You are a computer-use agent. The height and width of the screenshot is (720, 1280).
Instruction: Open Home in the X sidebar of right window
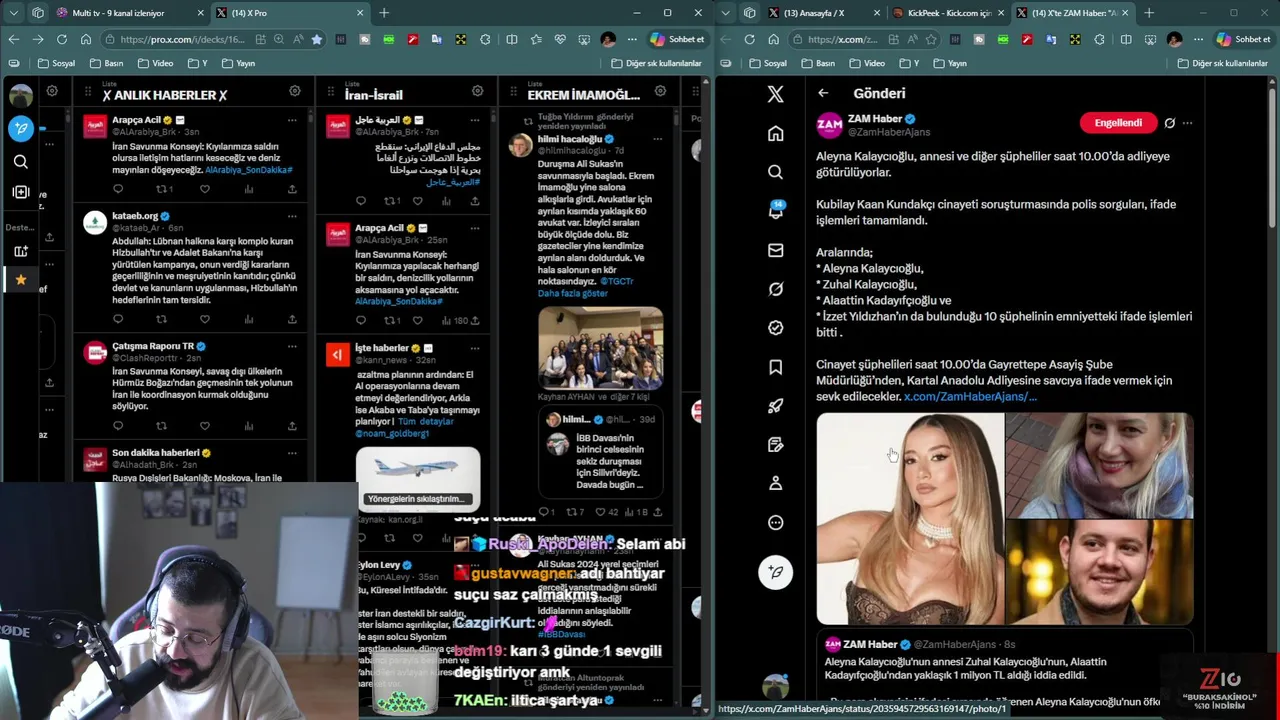775,133
